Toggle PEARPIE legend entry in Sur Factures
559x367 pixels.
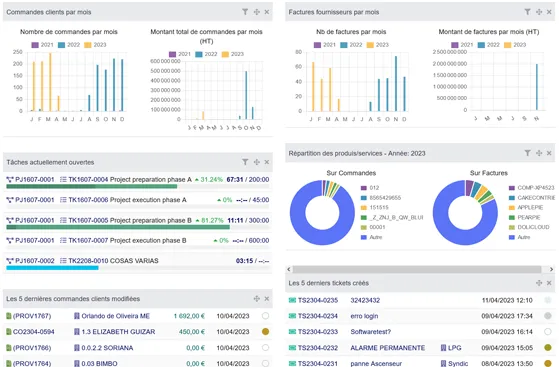pos(525,217)
